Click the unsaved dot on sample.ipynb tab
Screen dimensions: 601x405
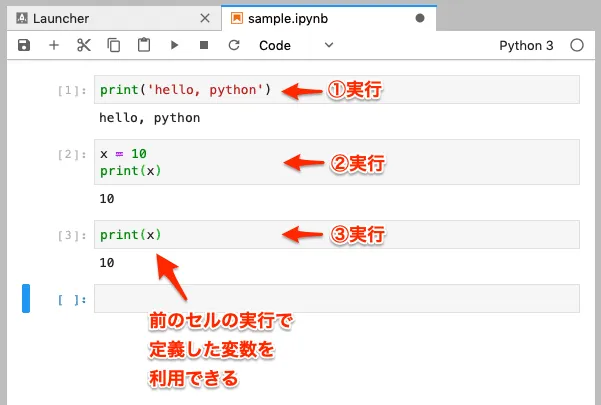(420, 18)
